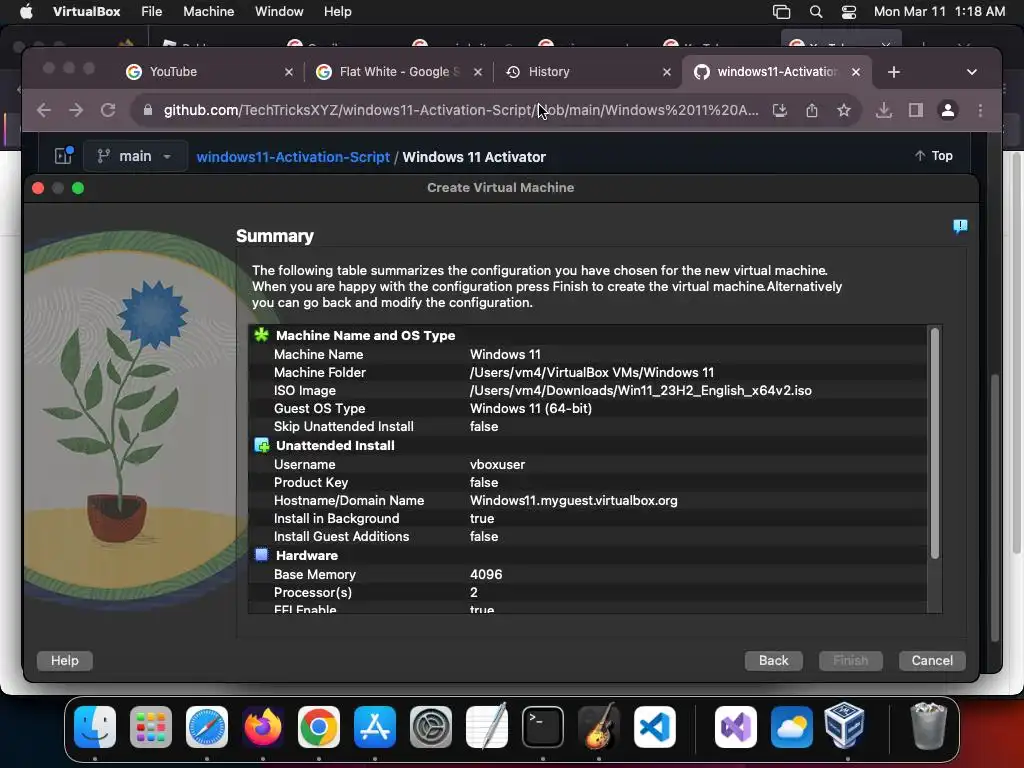Close the YouTube tab

[x=289, y=72]
